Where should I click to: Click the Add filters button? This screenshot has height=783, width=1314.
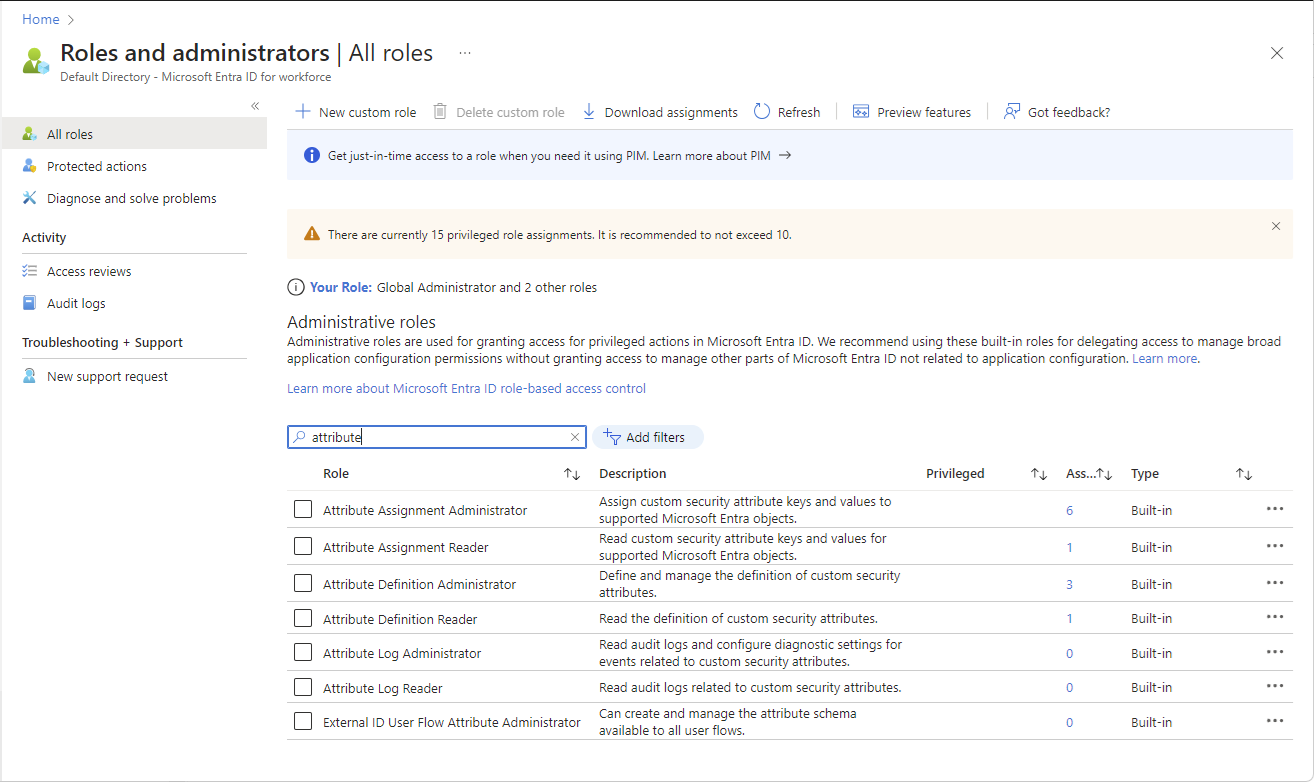648,437
